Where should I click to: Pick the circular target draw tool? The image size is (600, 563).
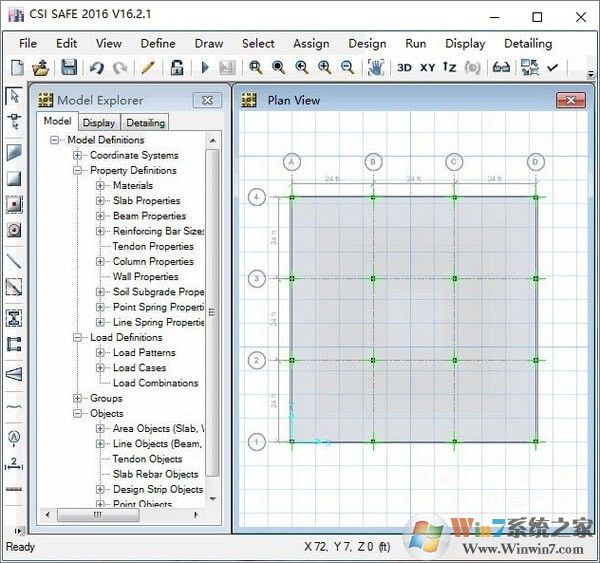pyautogui.click(x=14, y=230)
